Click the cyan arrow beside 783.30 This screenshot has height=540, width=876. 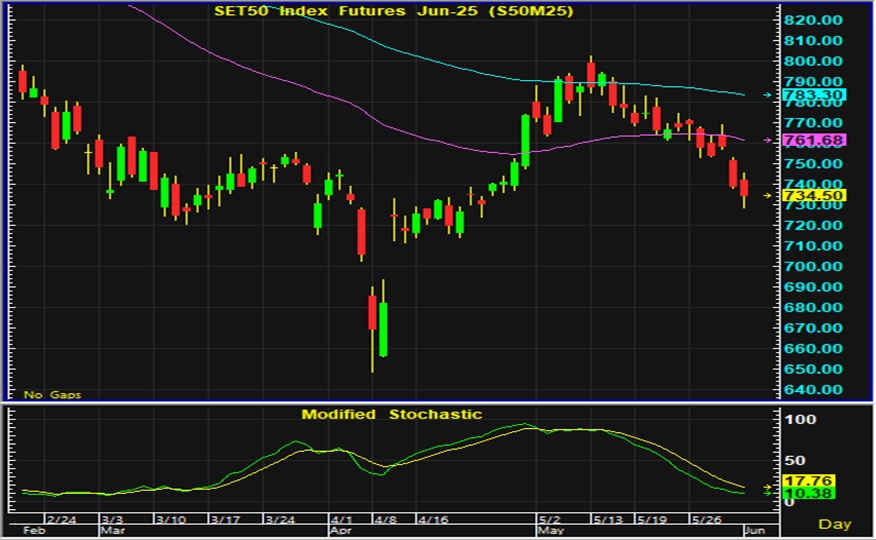(767, 95)
